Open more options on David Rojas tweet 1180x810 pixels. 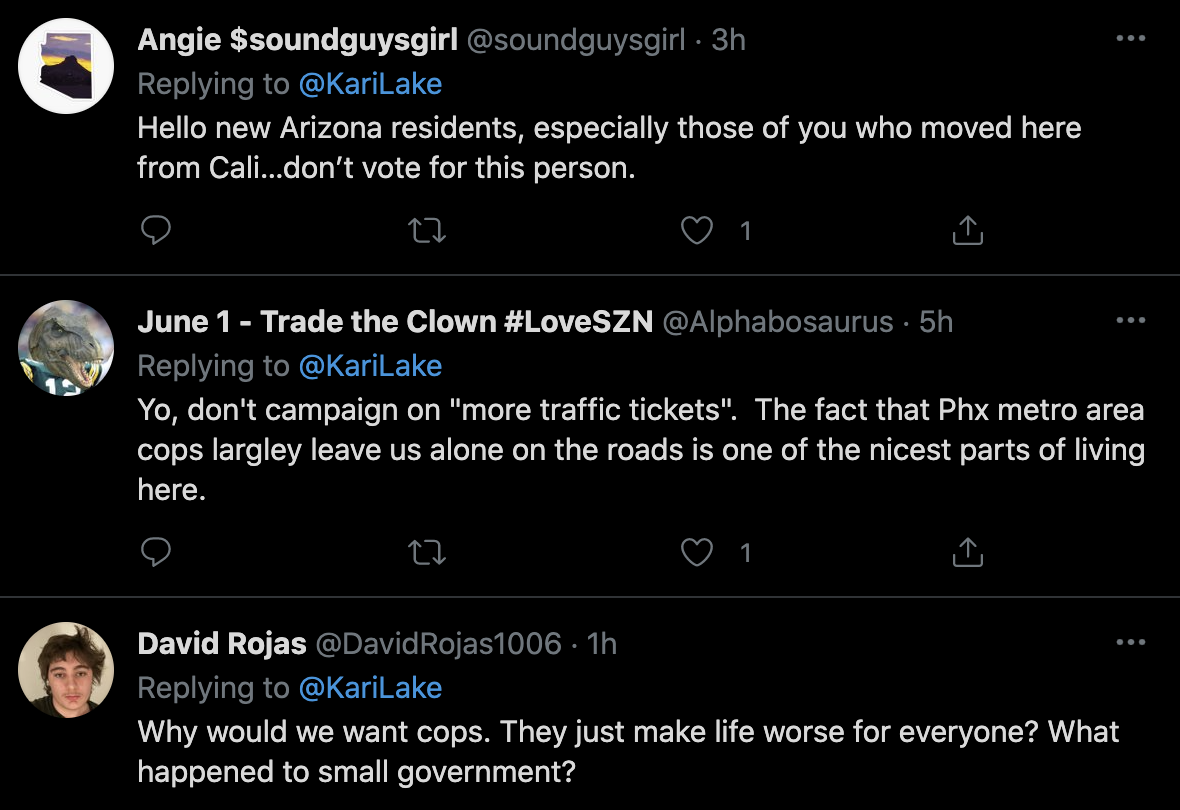pos(1130,642)
